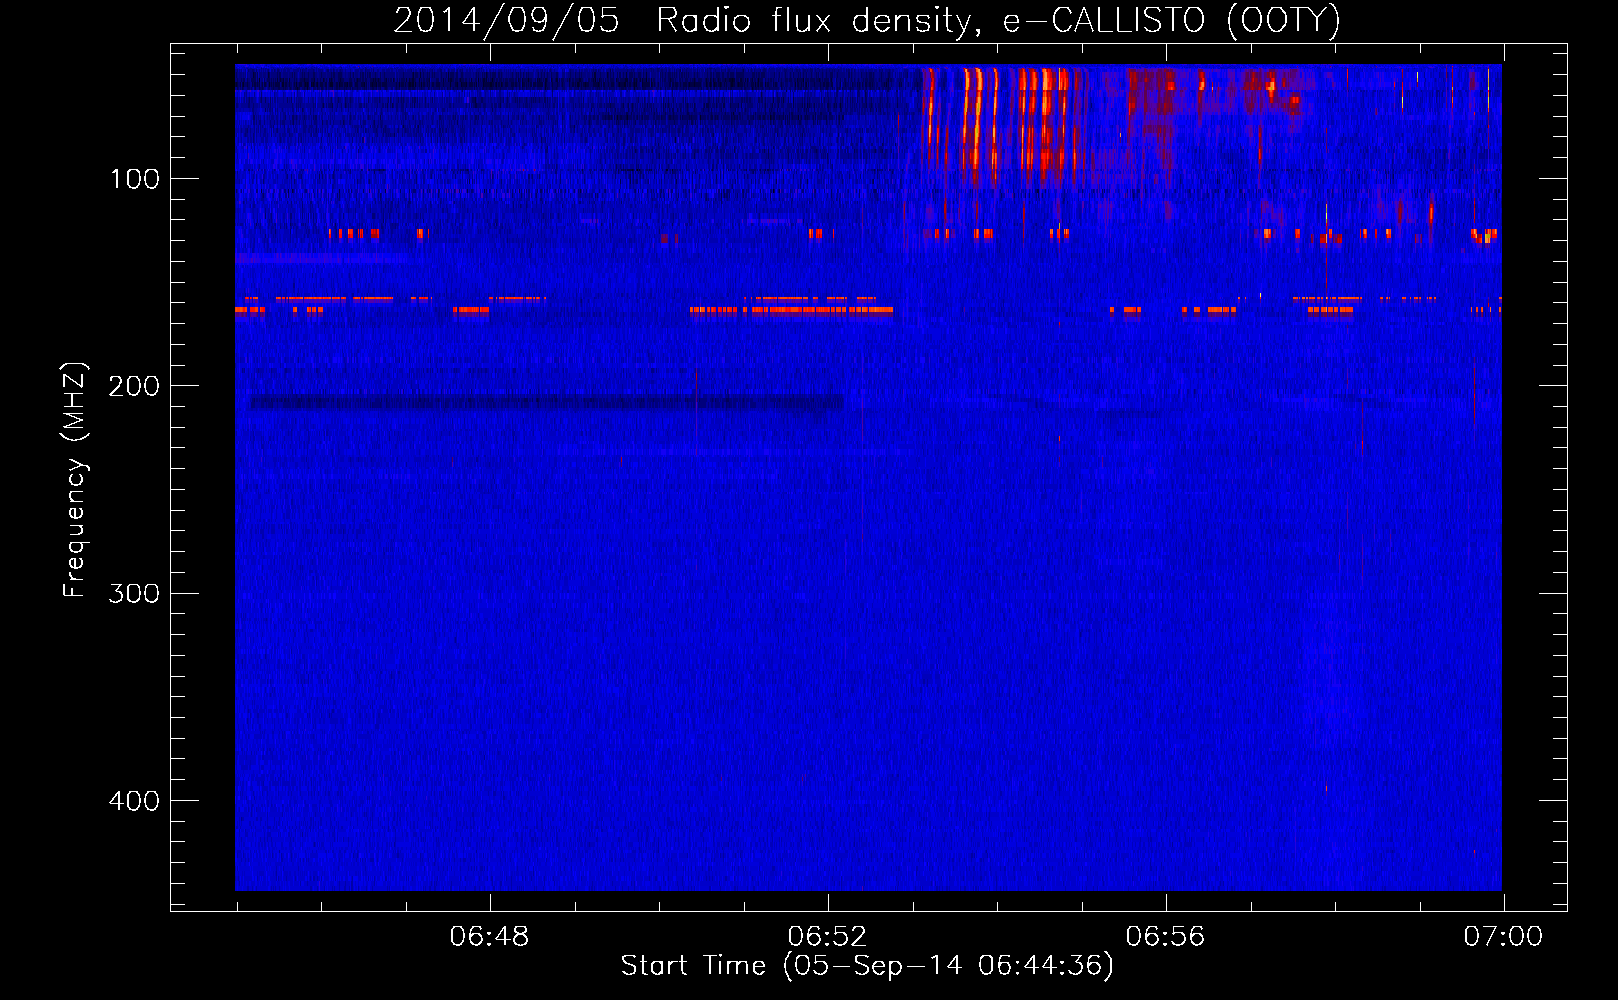Click the 200 MHz frequency tick label
Viewport: 1618px width, 1000px height.
(x=134, y=386)
